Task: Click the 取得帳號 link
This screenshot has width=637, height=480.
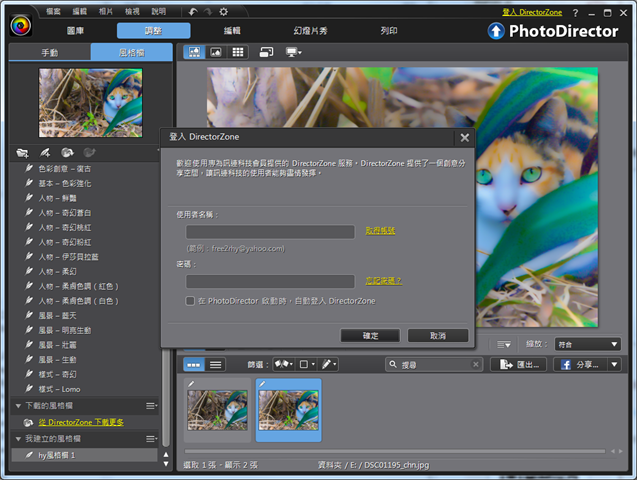Action: click(380, 231)
